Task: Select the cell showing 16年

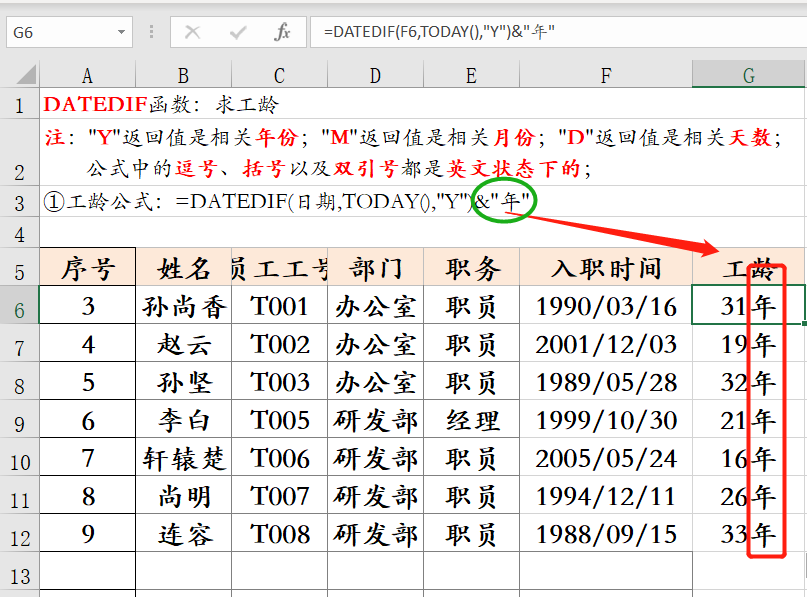Action: (749, 458)
